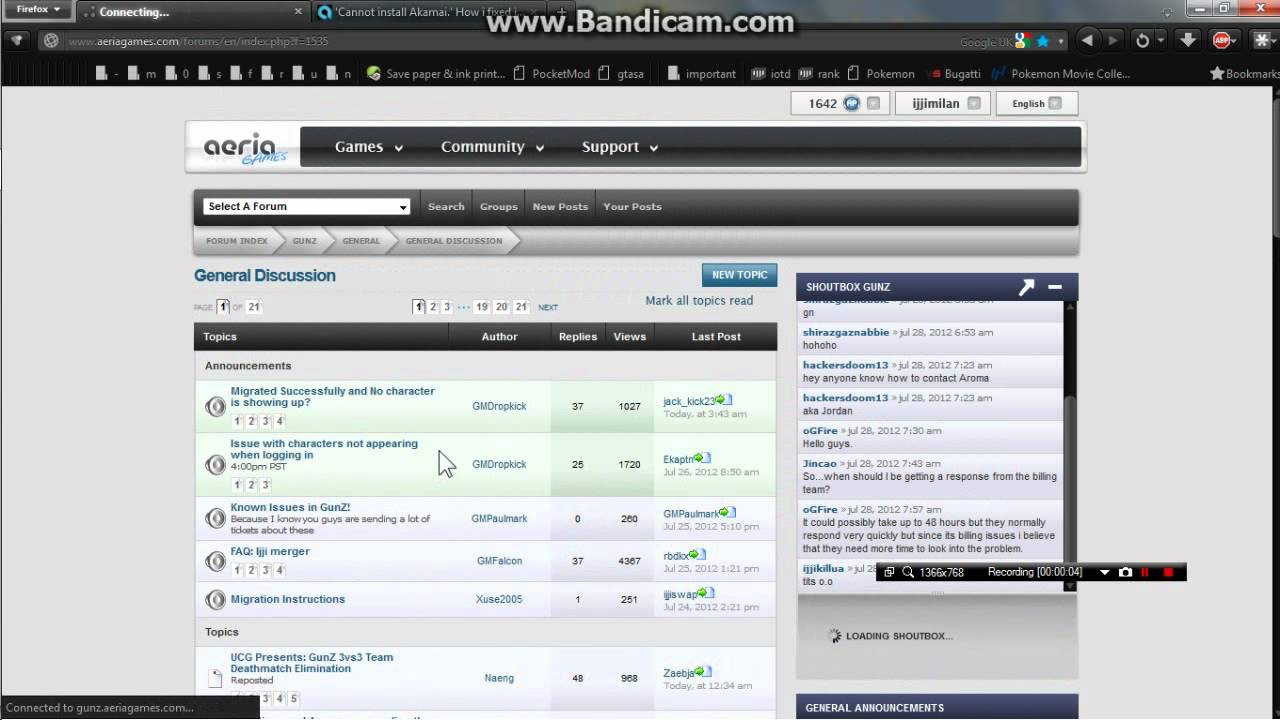
Task: Open the Aeria Games logo home
Action: [x=244, y=147]
